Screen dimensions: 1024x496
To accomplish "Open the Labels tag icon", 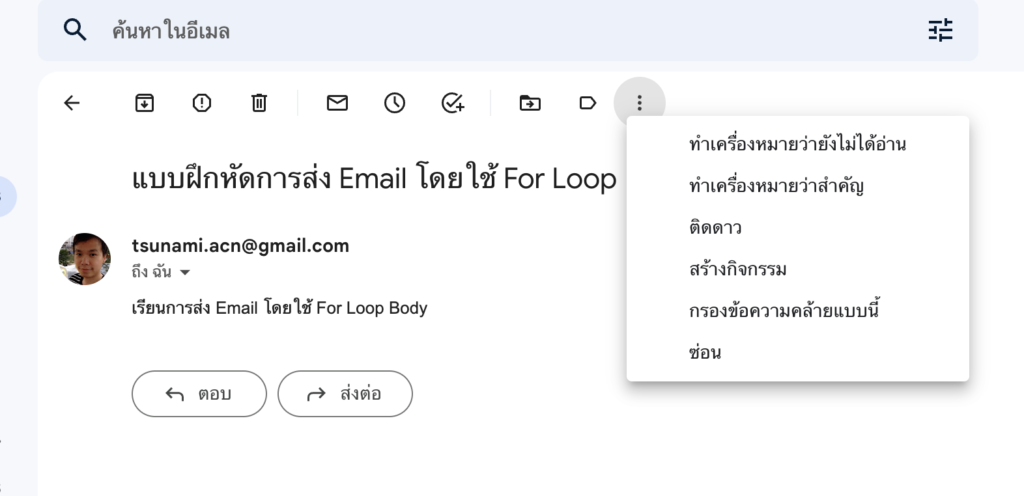I will point(588,103).
